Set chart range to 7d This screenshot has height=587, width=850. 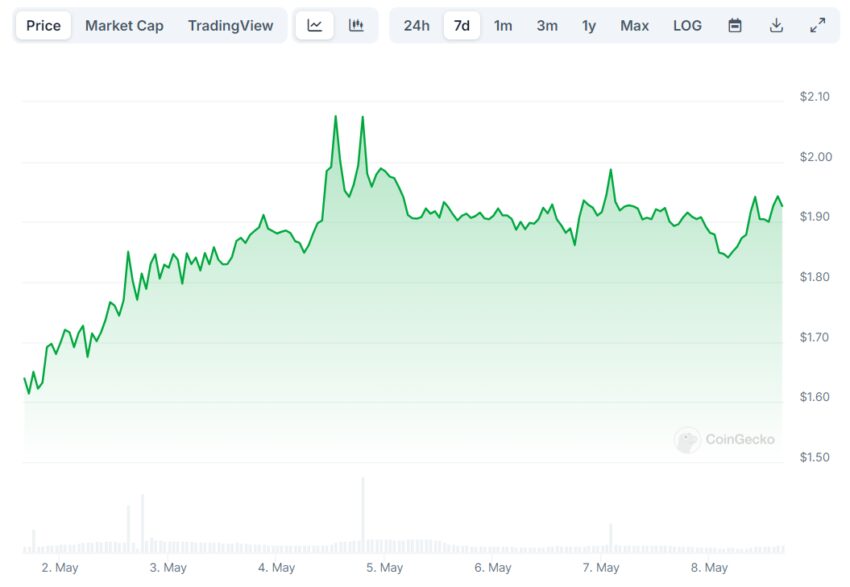pyautogui.click(x=461, y=25)
